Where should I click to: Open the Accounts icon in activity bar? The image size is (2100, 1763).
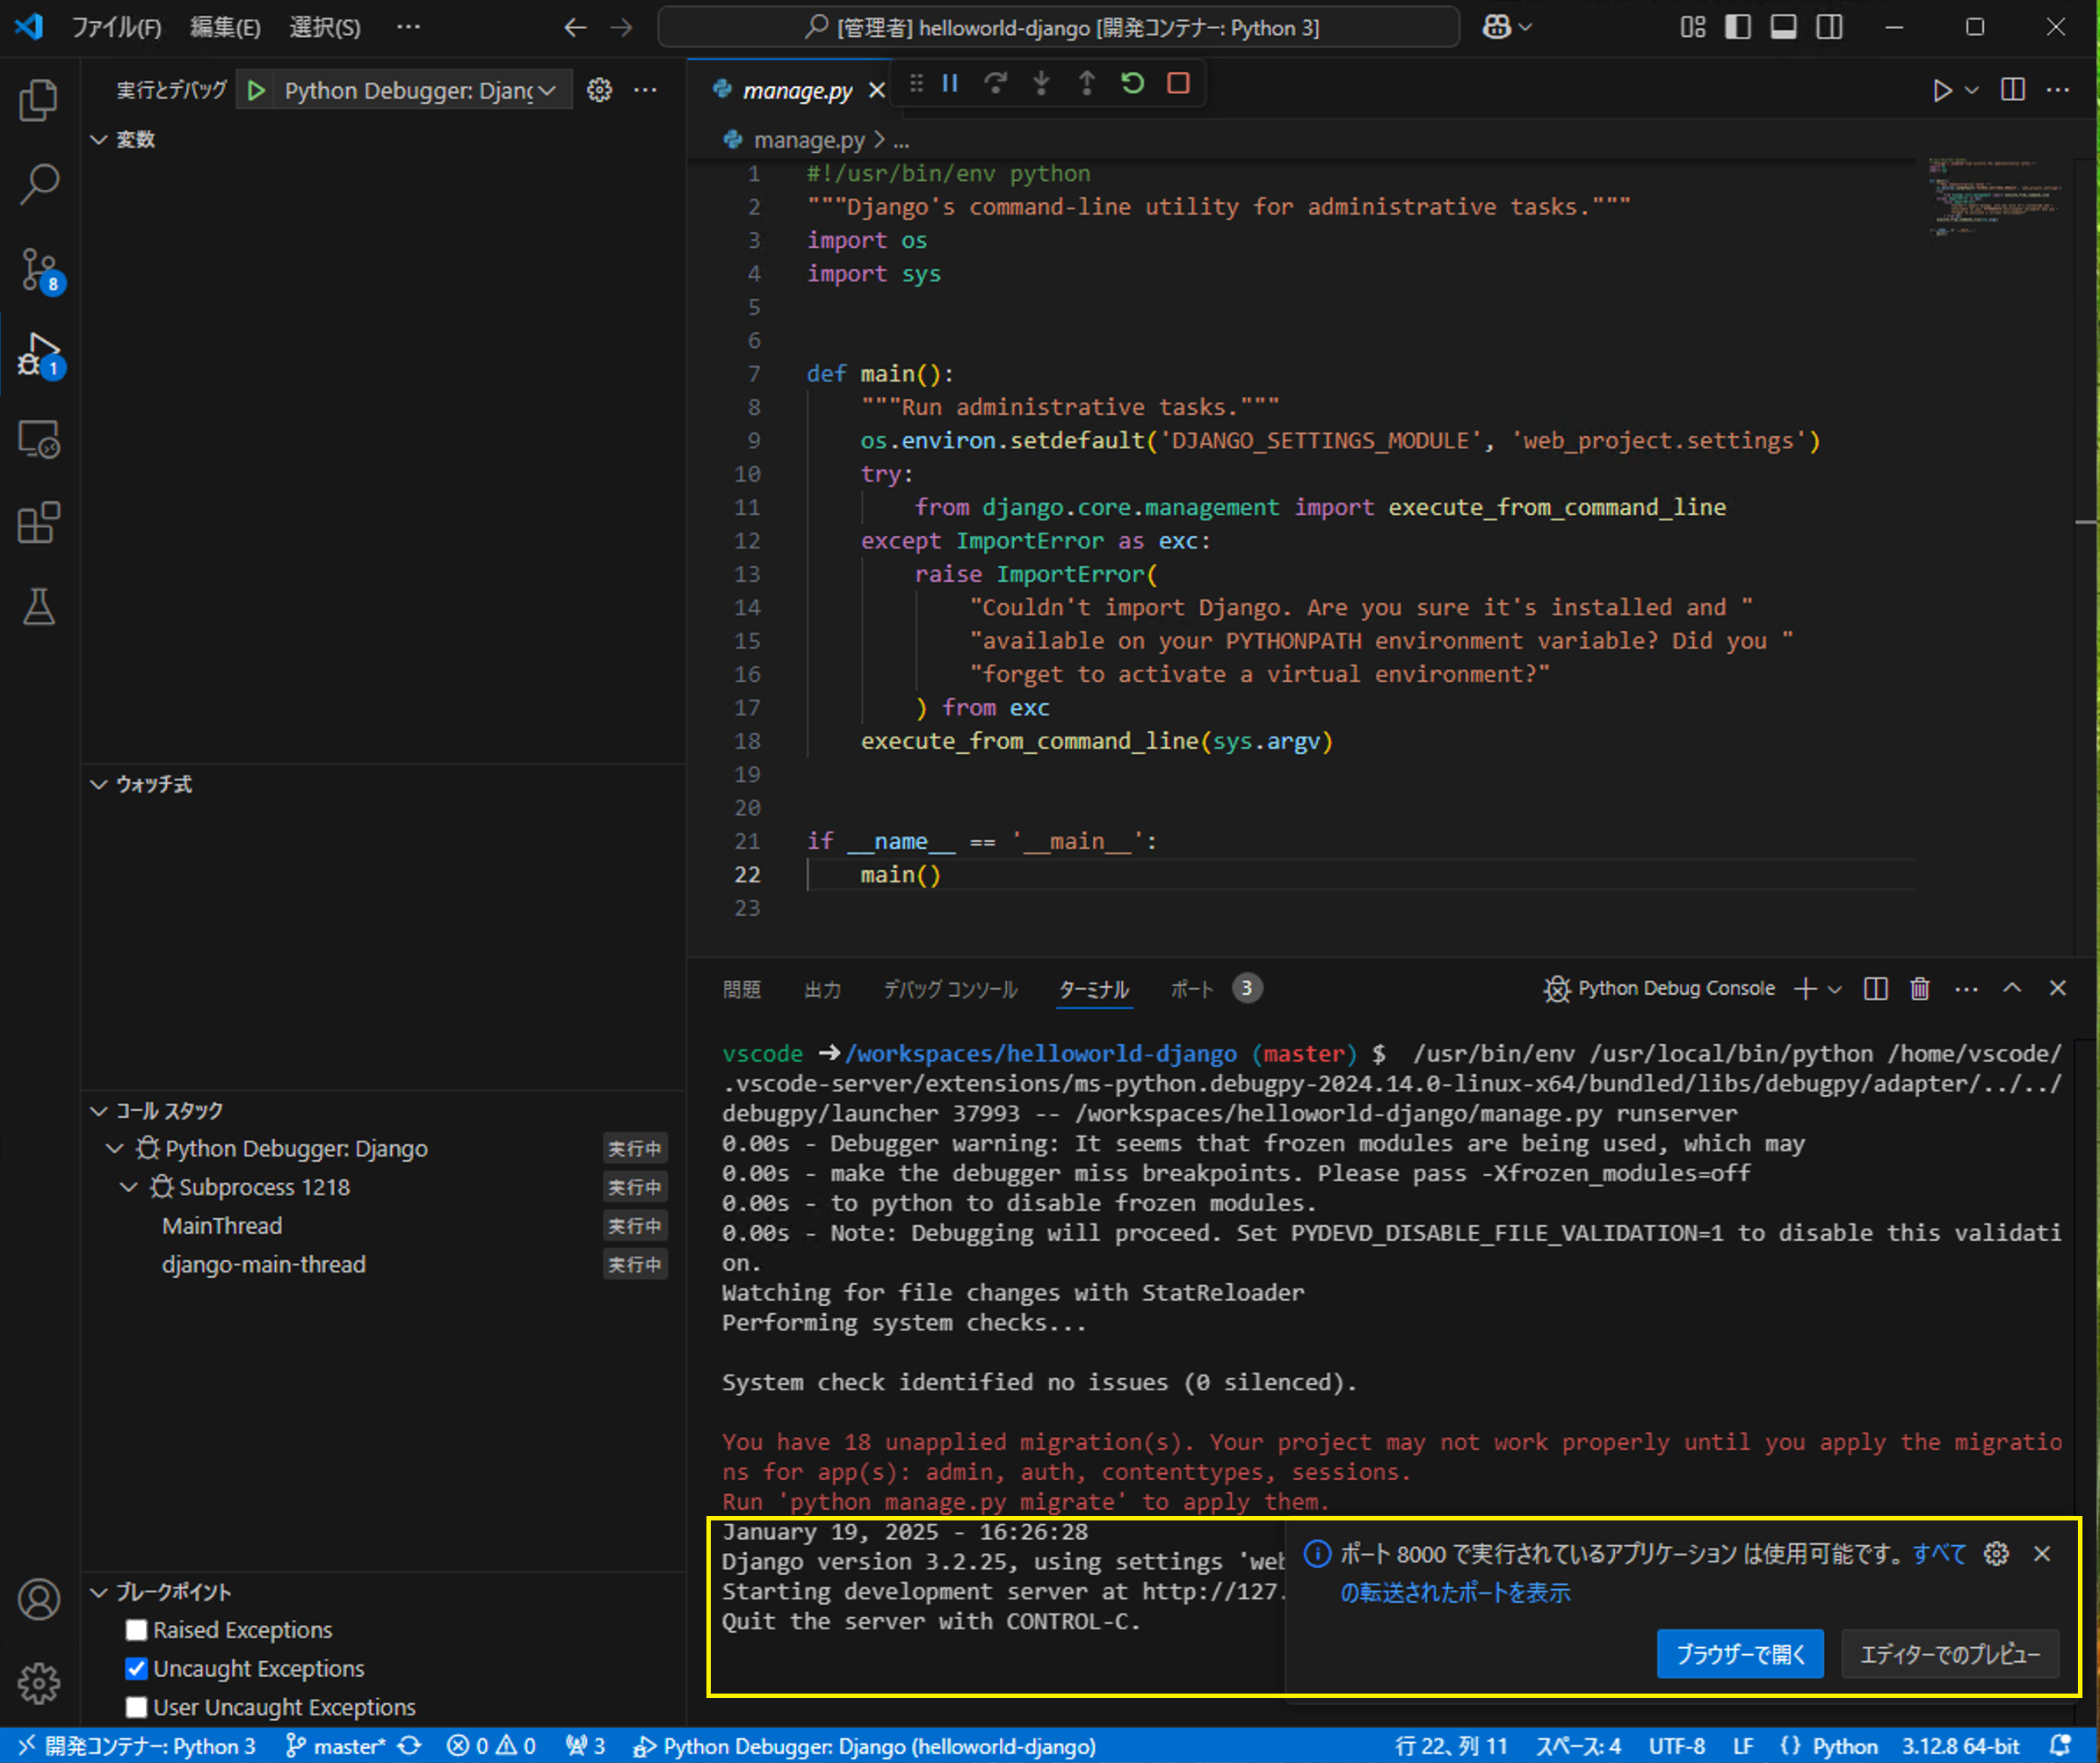click(x=39, y=1599)
